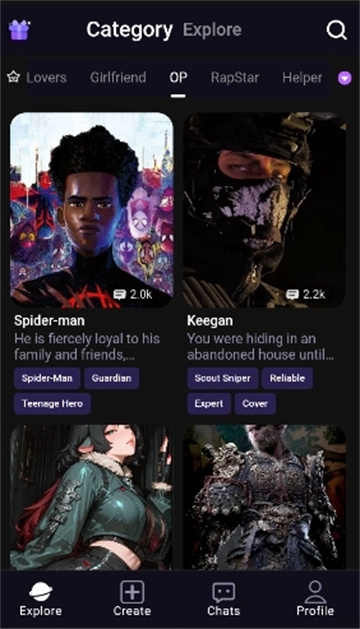Open the Chats bubble icon
Viewport: 360px width, 629px height.
tap(224, 592)
